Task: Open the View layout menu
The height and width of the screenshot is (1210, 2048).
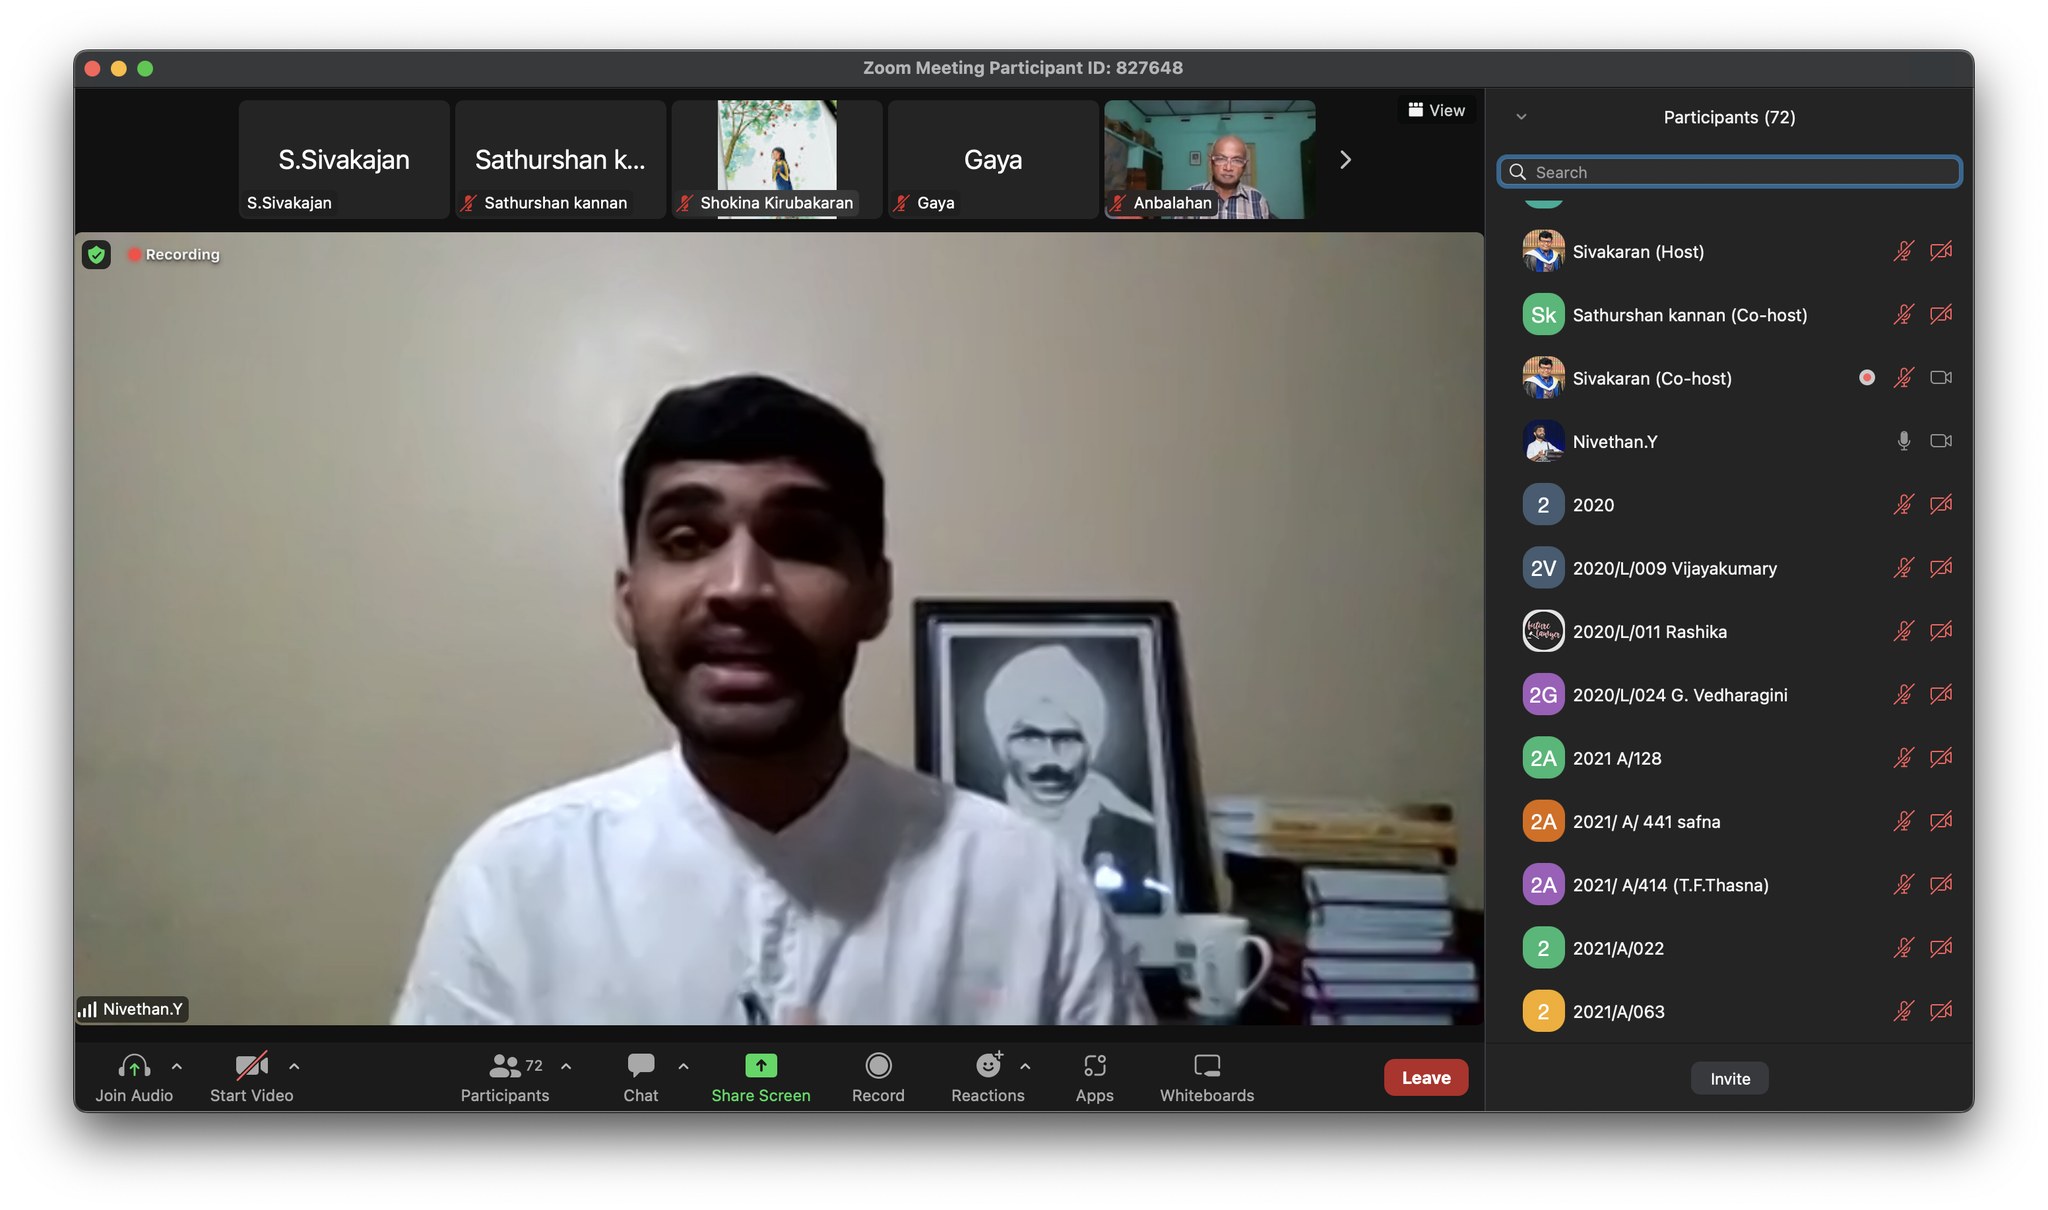Action: [1437, 110]
